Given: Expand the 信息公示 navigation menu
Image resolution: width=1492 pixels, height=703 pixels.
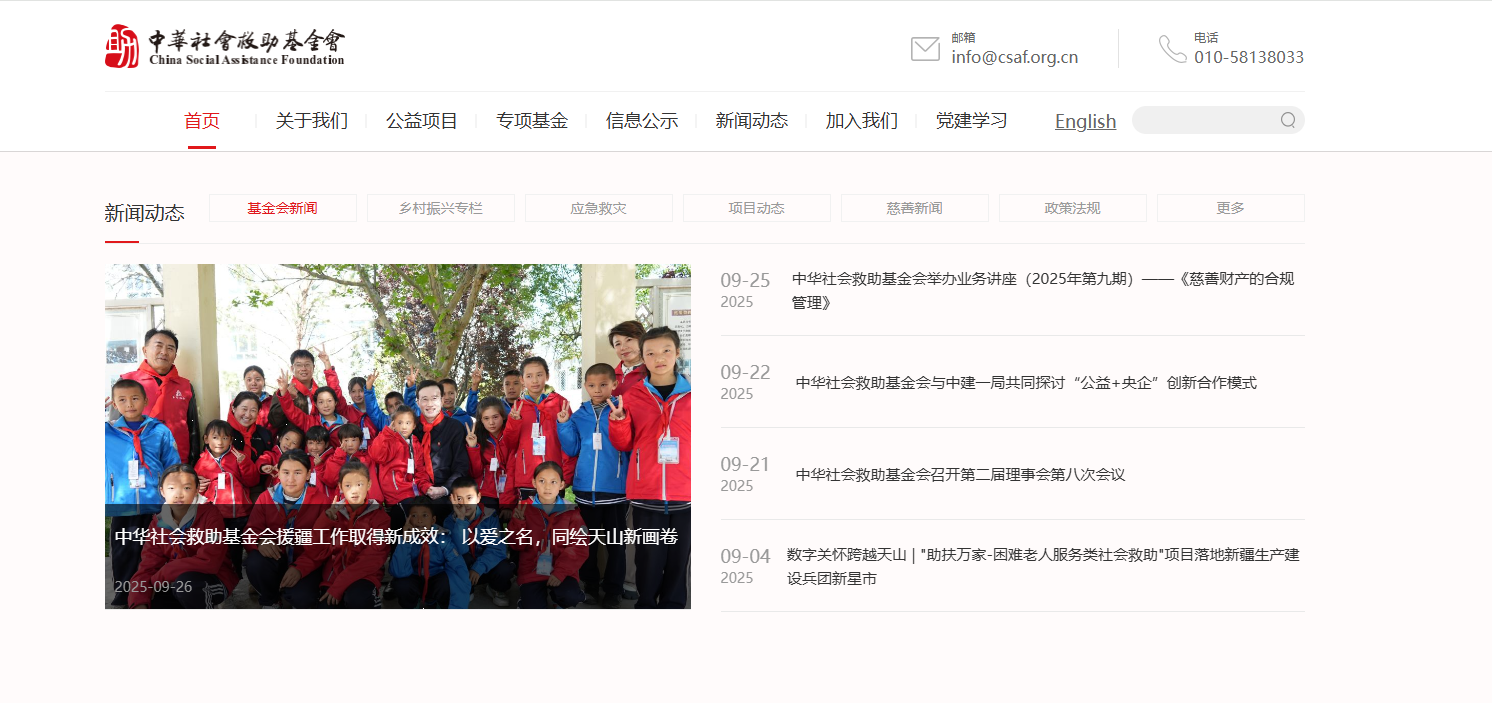Looking at the screenshot, I should click(x=642, y=121).
